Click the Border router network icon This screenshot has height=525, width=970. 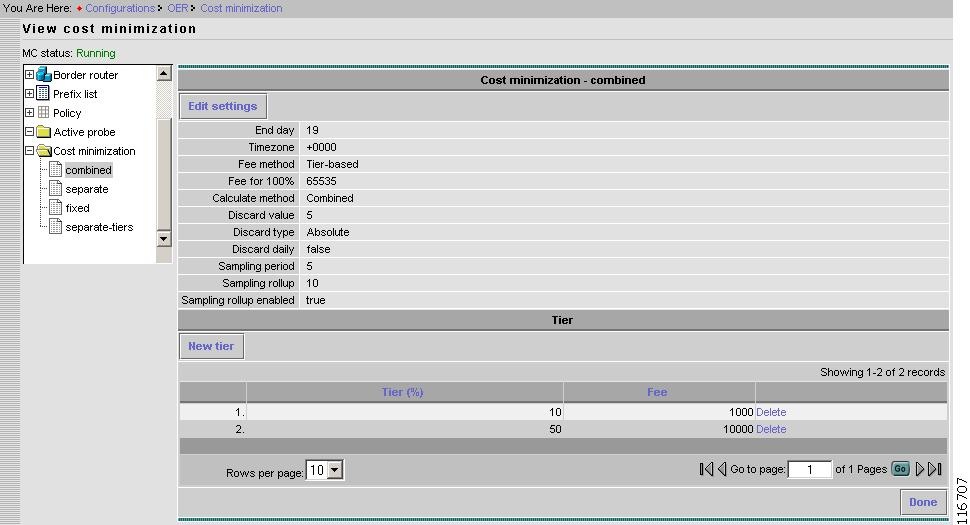[43, 75]
